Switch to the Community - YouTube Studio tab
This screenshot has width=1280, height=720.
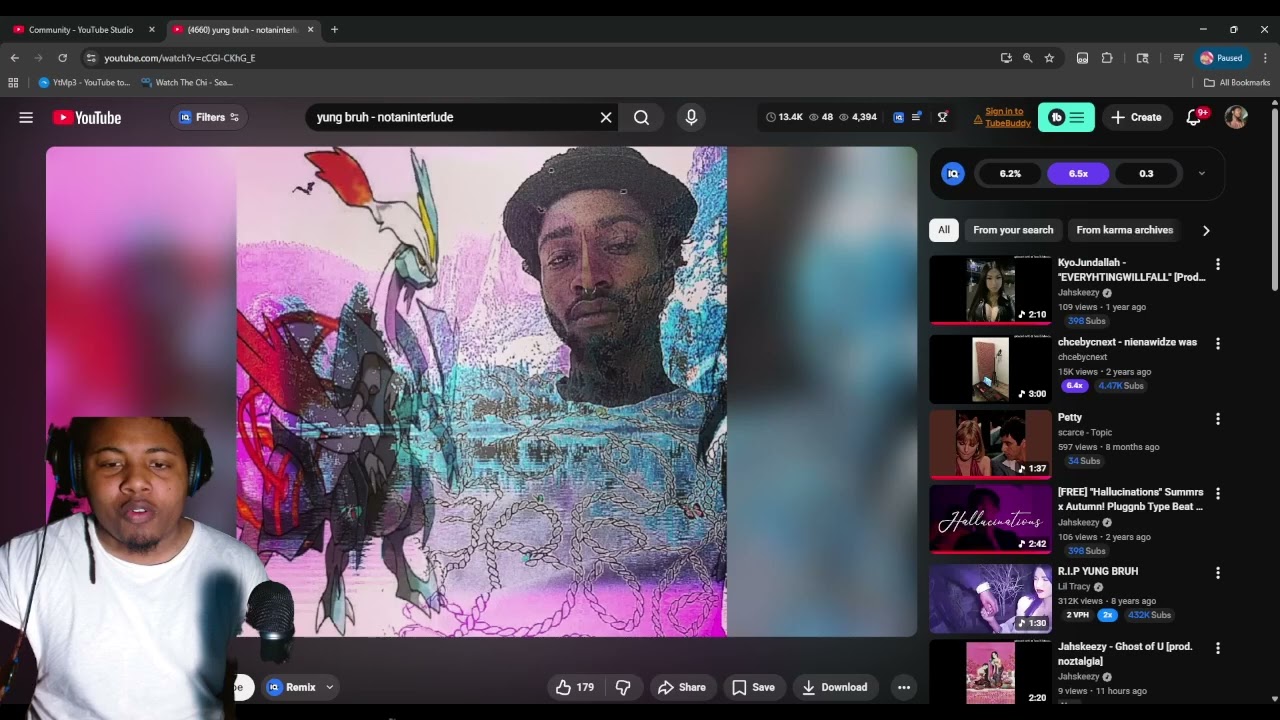80,30
